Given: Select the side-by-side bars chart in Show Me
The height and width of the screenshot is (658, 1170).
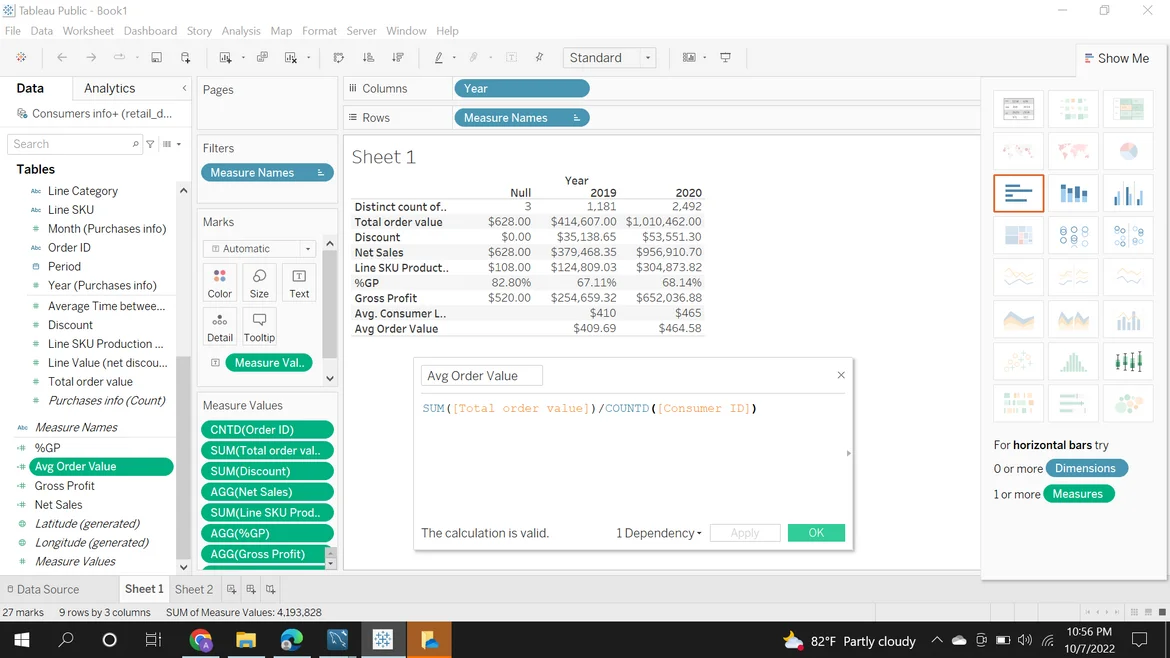Looking at the screenshot, I should coord(1128,194).
